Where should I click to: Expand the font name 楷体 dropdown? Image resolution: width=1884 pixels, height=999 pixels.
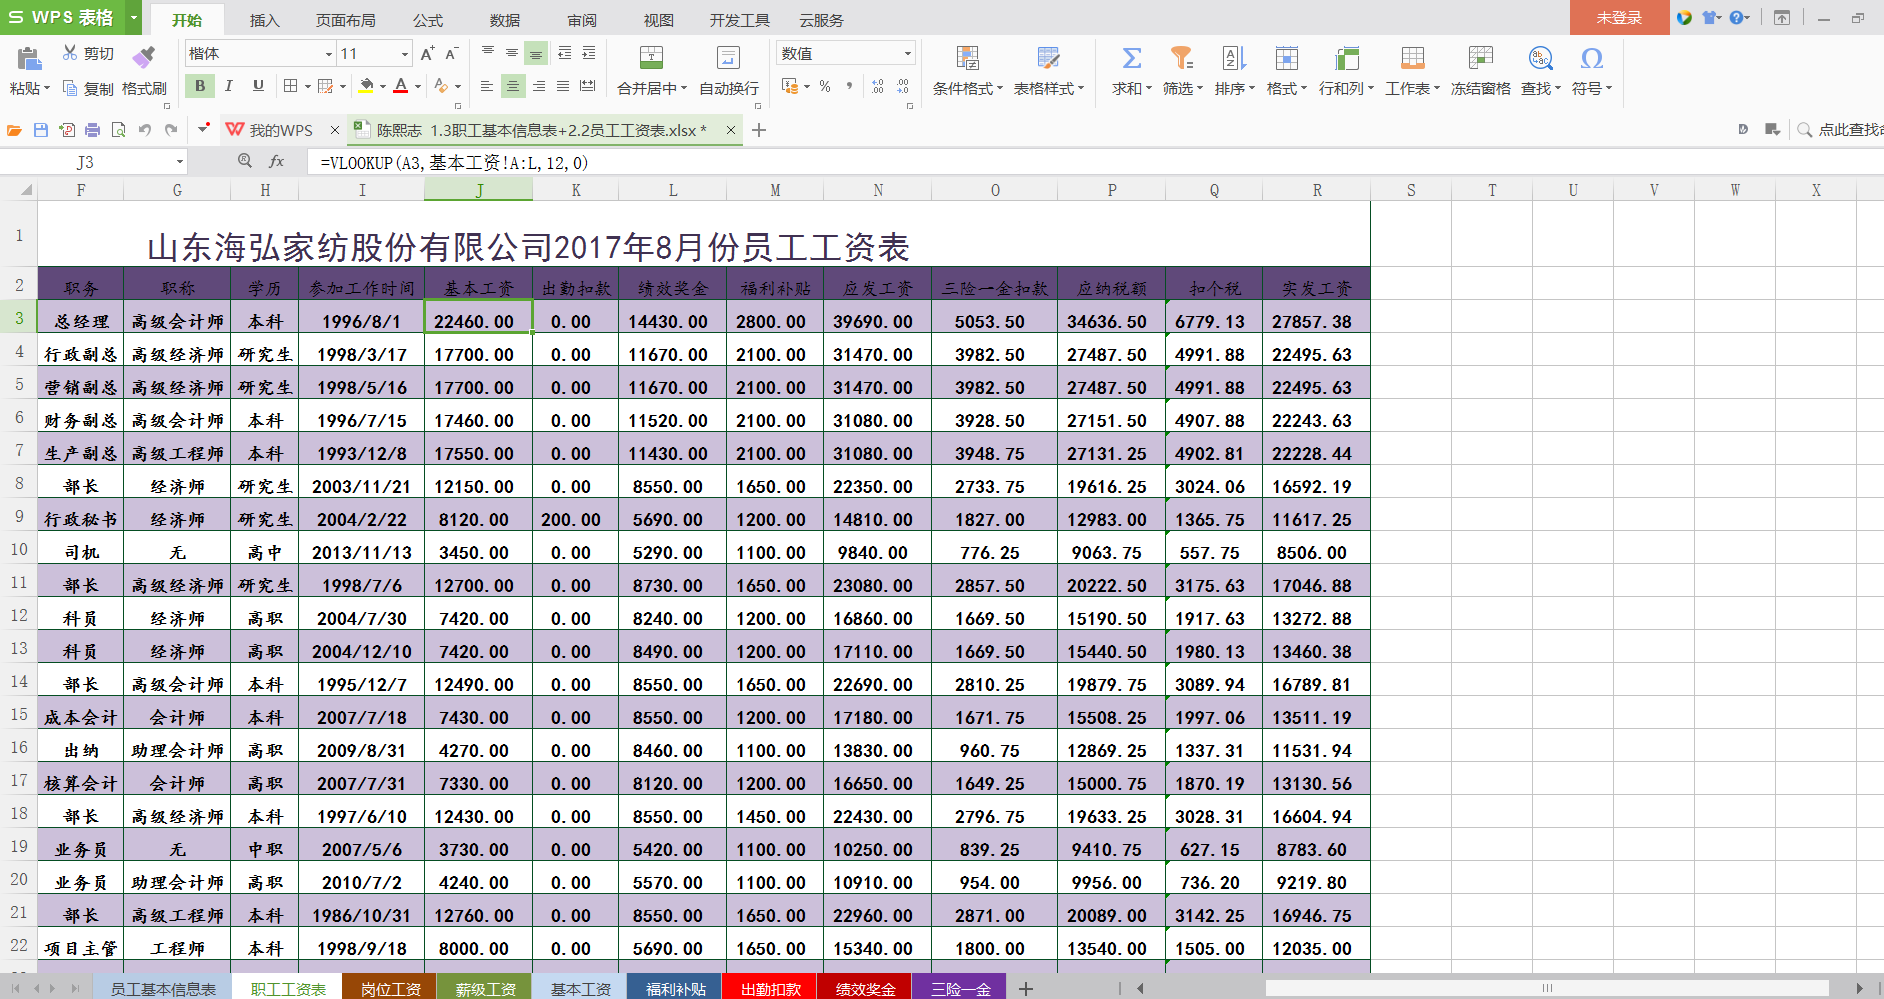coord(328,54)
